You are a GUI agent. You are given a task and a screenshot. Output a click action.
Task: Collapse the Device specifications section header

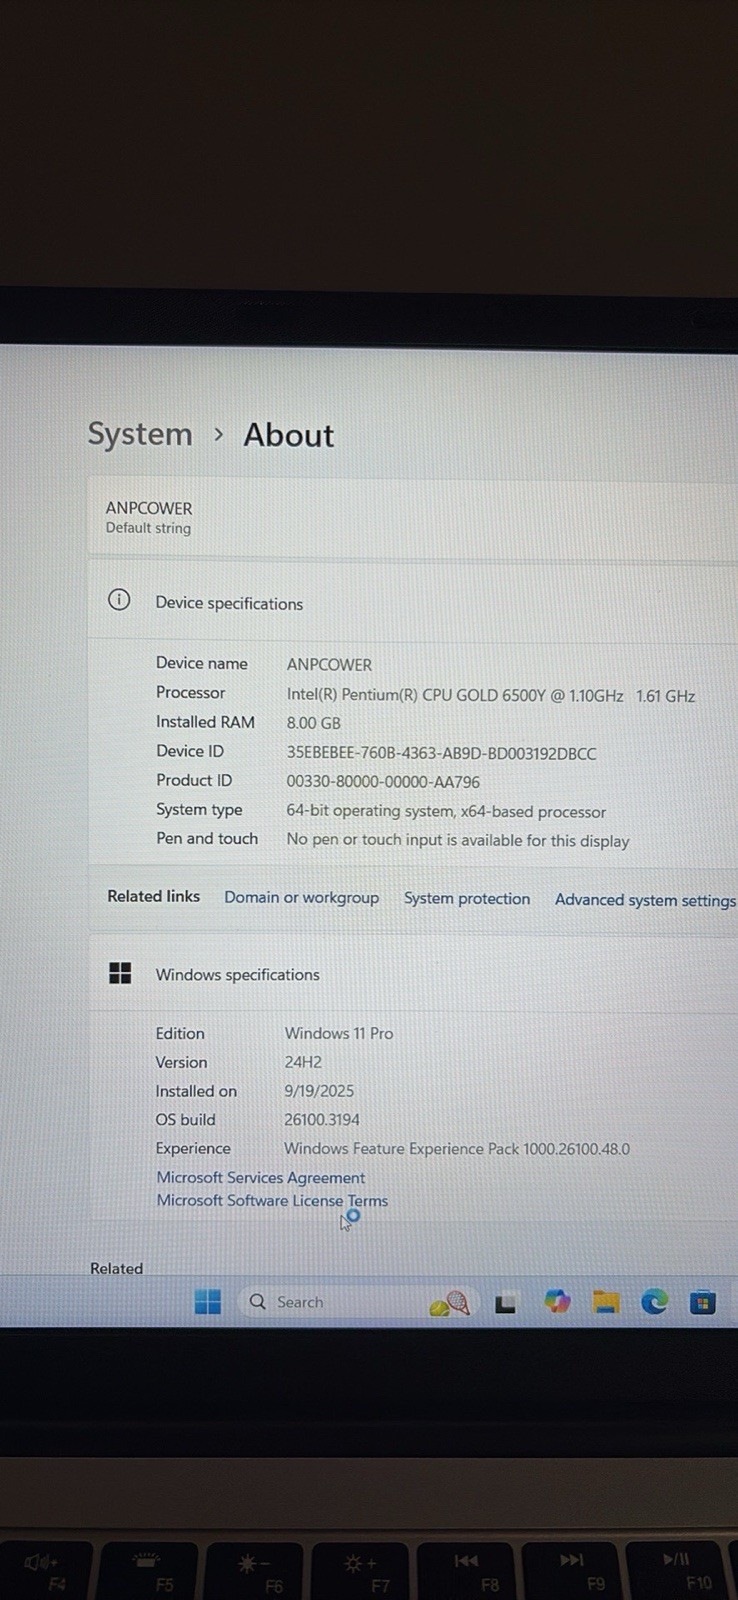(413, 602)
